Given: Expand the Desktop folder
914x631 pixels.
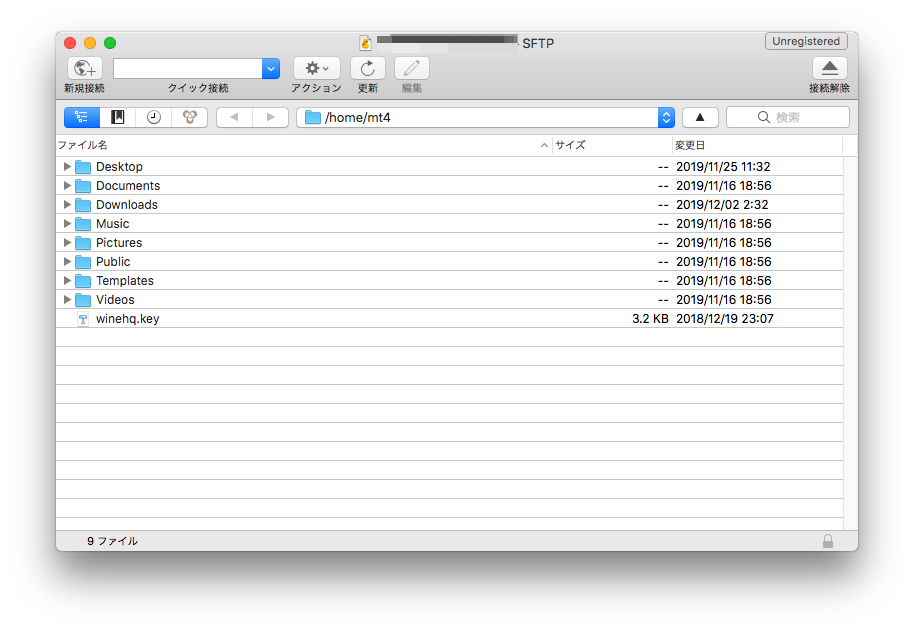Looking at the screenshot, I should [x=67, y=167].
